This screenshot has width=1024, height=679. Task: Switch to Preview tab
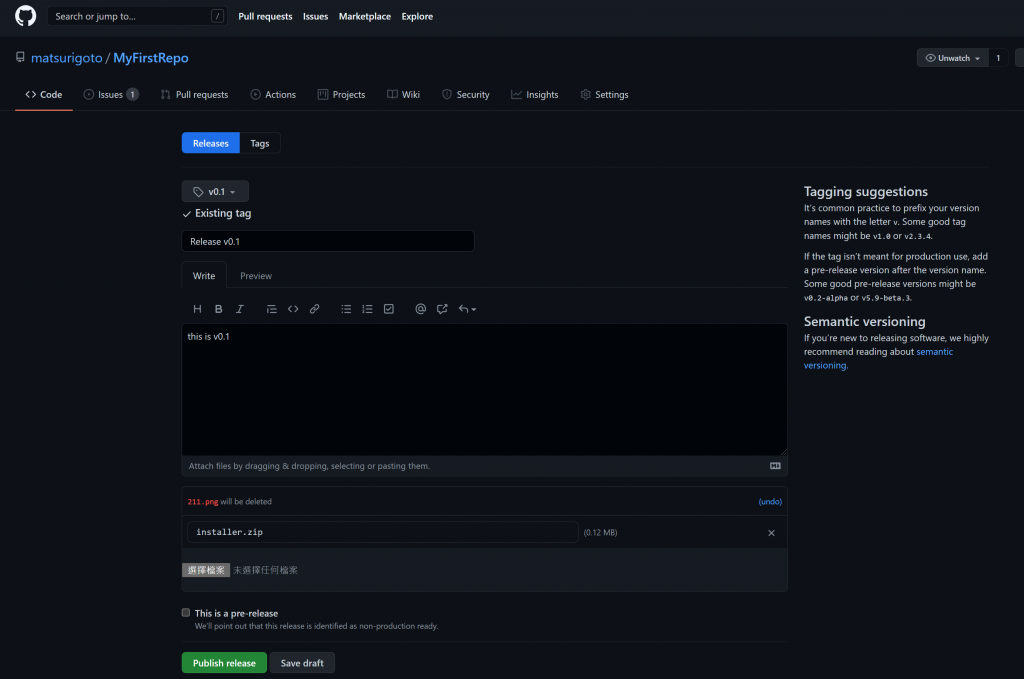(x=255, y=276)
